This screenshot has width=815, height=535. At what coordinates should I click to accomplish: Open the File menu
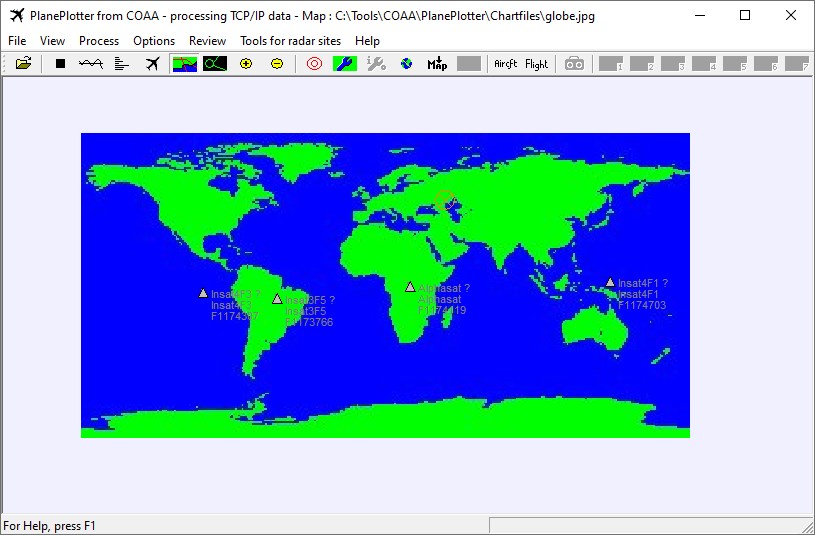click(x=17, y=41)
